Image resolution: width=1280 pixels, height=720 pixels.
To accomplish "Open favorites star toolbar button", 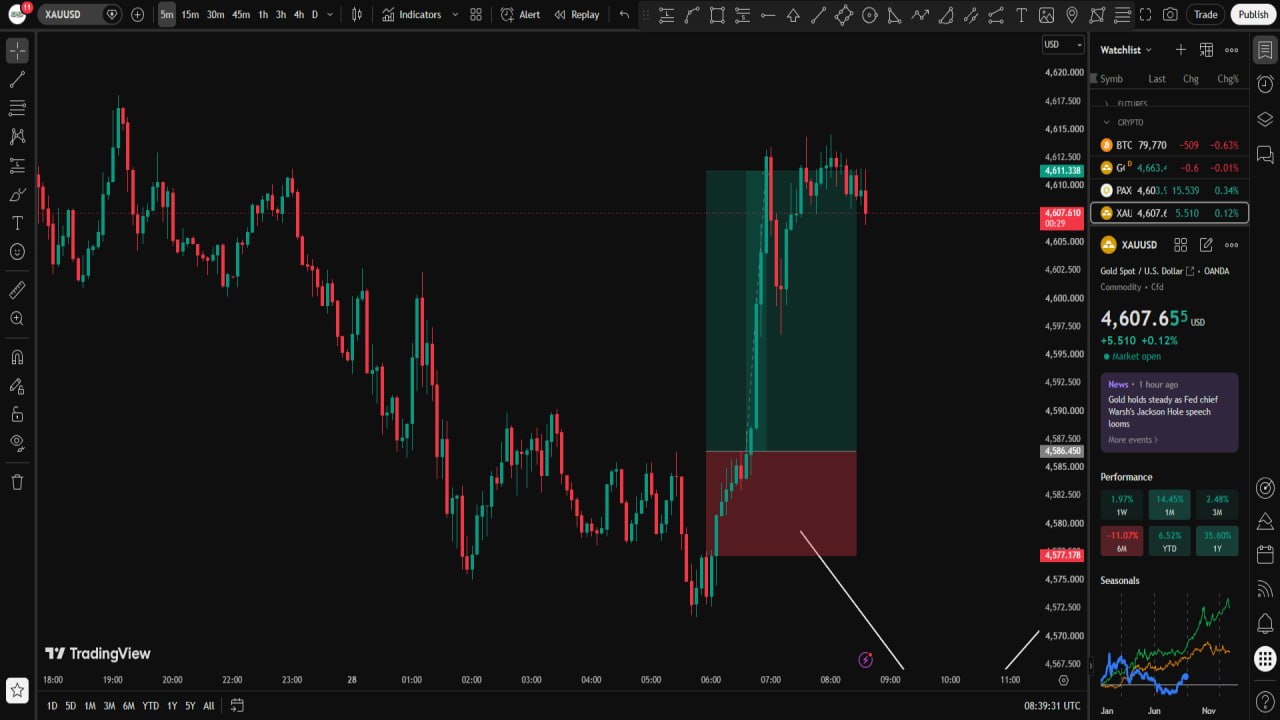I will [17, 690].
